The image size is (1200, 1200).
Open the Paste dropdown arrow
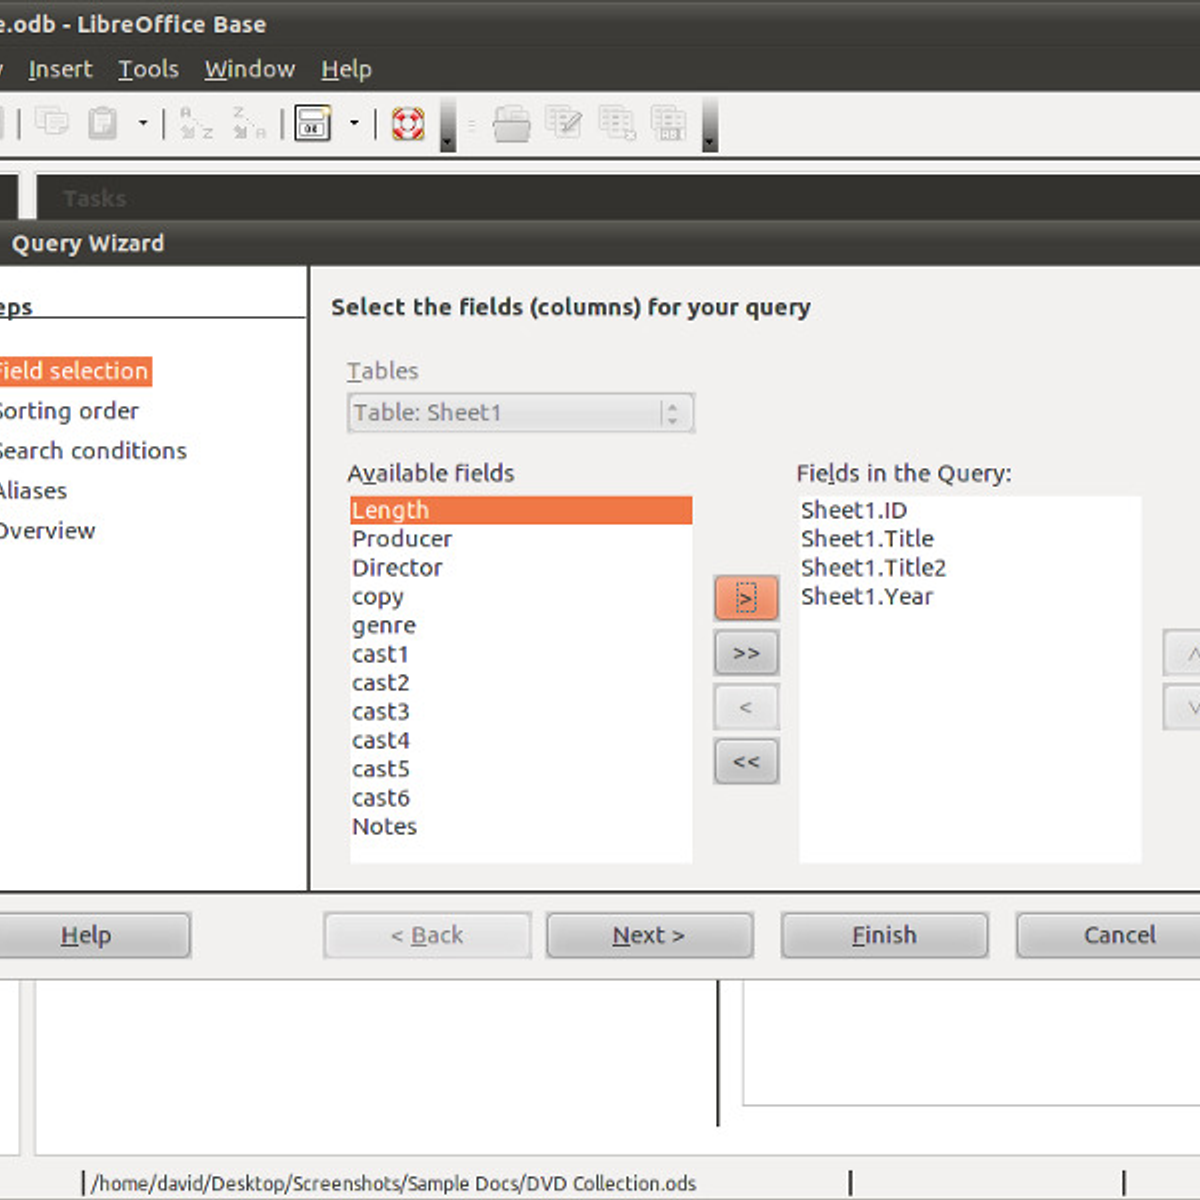coord(143,123)
